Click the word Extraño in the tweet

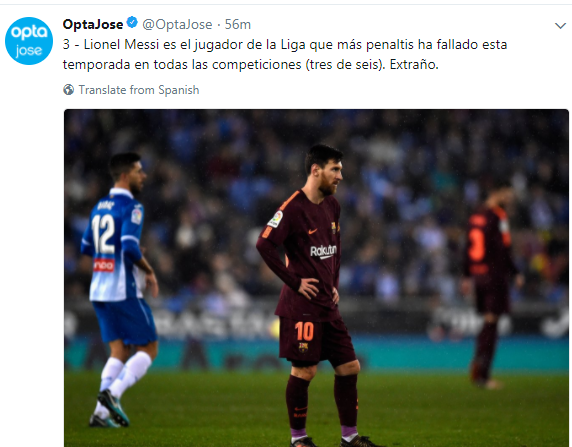coord(414,65)
